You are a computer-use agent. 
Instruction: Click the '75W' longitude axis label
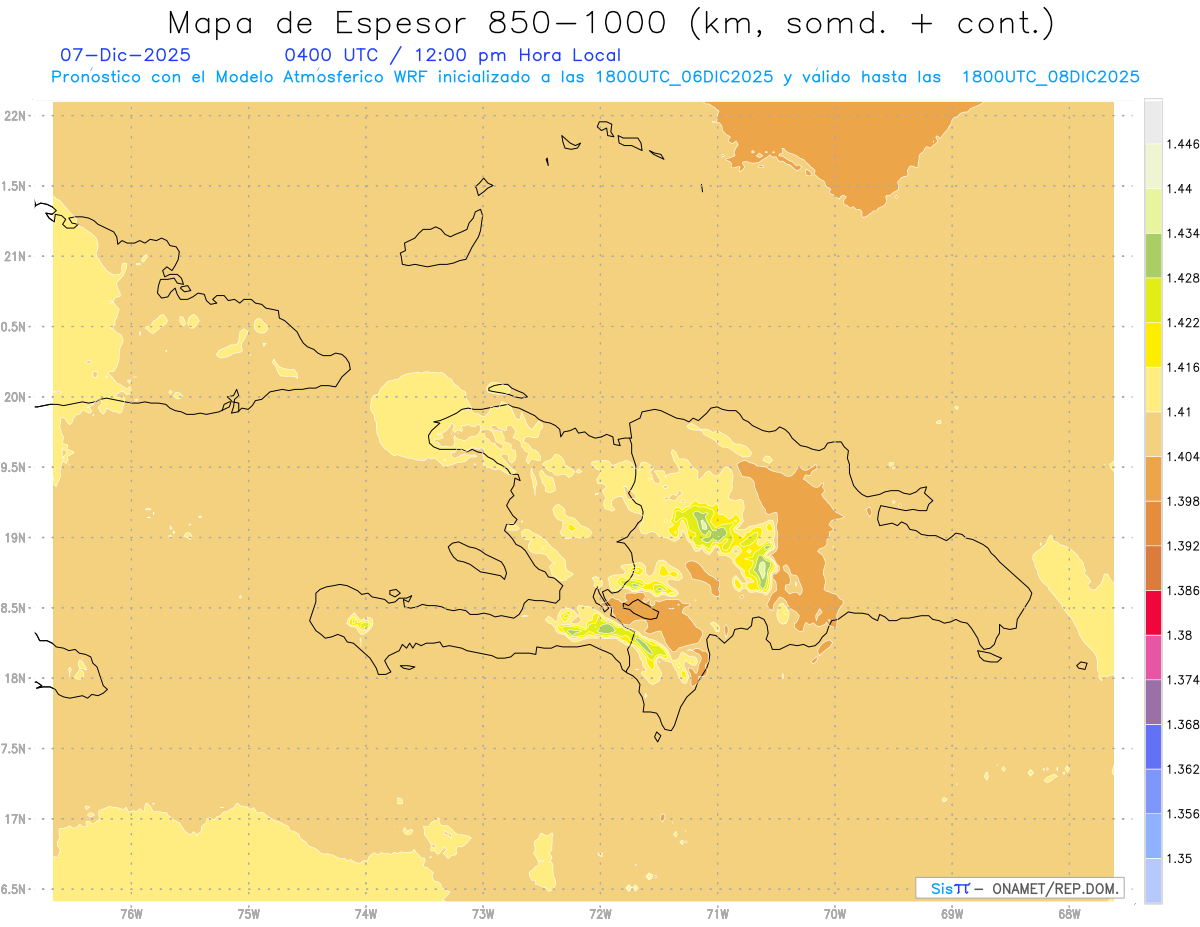pyautogui.click(x=248, y=914)
